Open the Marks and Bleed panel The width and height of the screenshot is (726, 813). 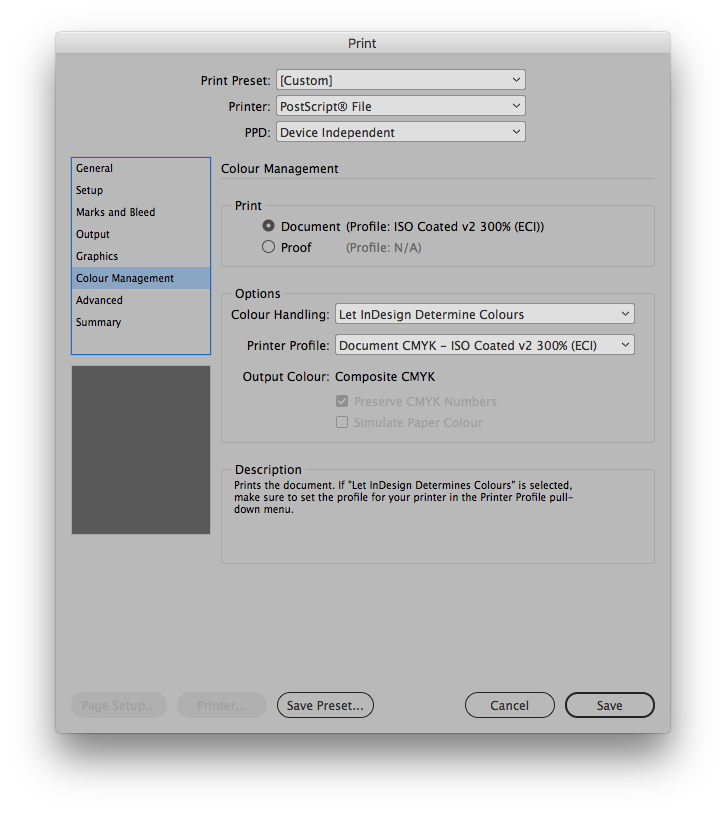pos(141,212)
